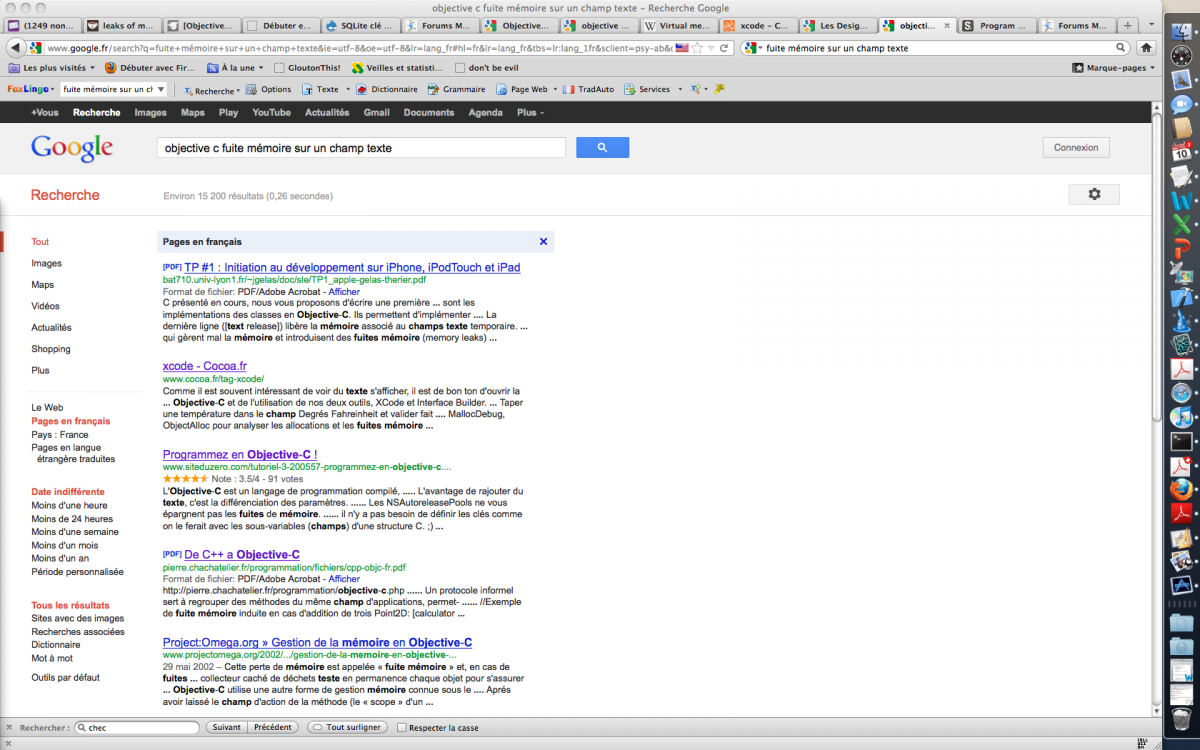Open 'Project:Omega.org » Gestion de la mémoire' result

[x=317, y=642]
